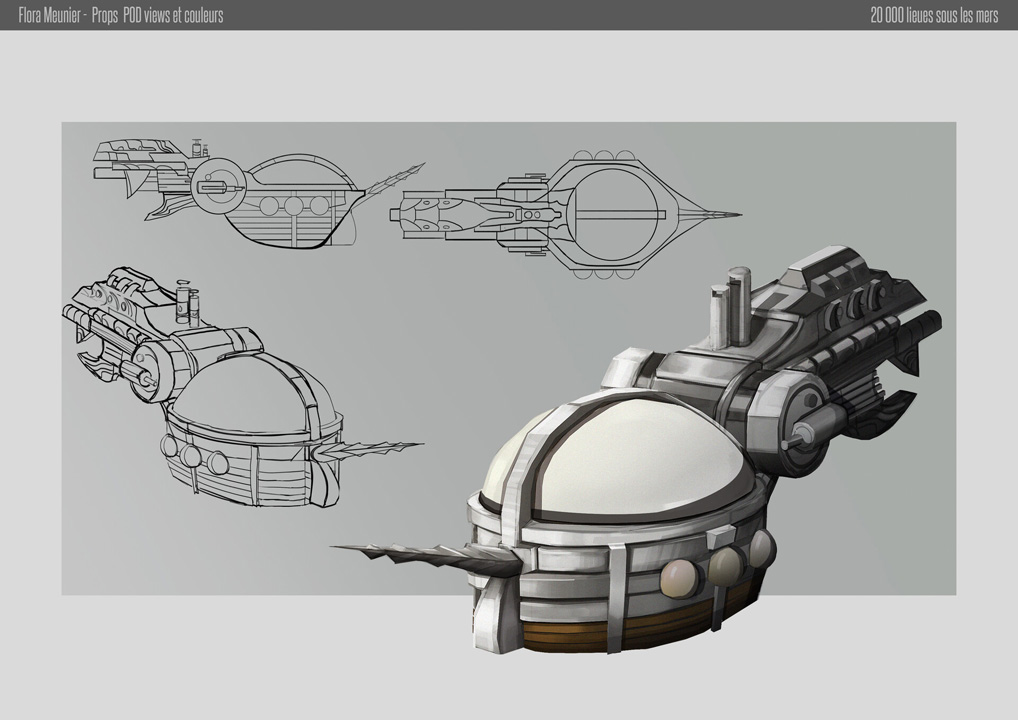Viewport: 1018px width, 720px height.
Task: Select the perspective line sketch of the pod
Action: [x=243, y=386]
